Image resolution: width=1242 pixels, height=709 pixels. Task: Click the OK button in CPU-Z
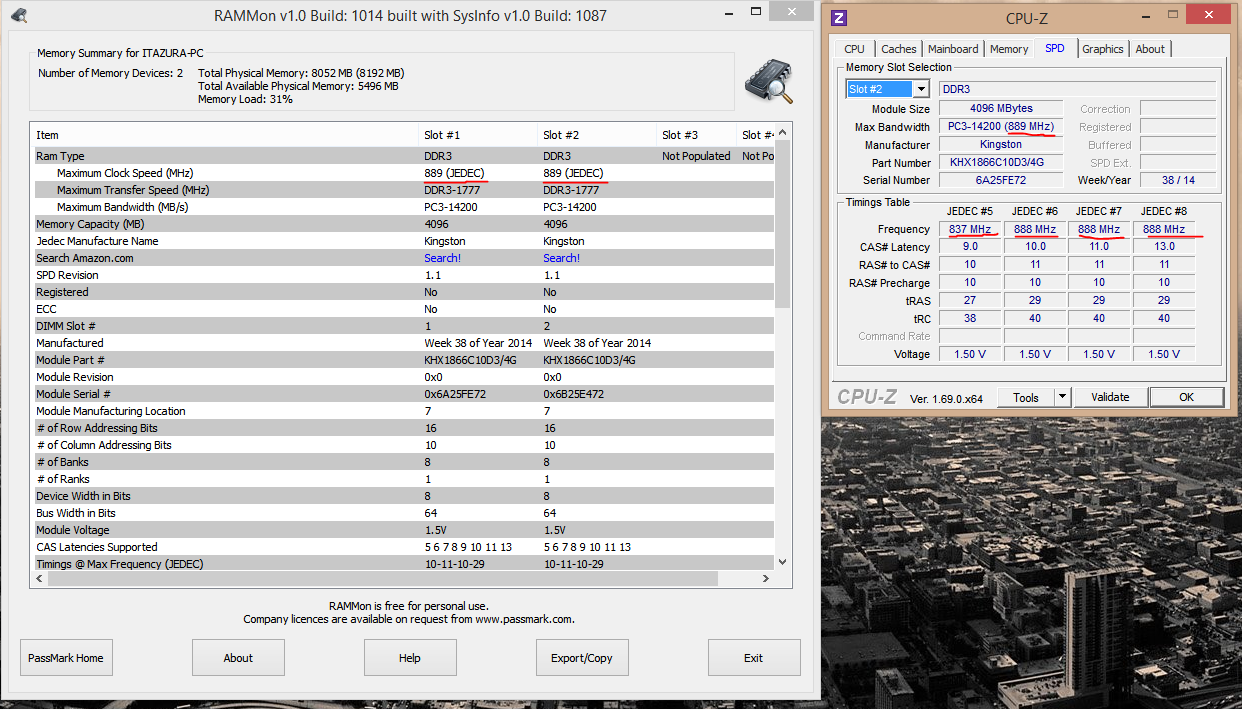click(1186, 397)
